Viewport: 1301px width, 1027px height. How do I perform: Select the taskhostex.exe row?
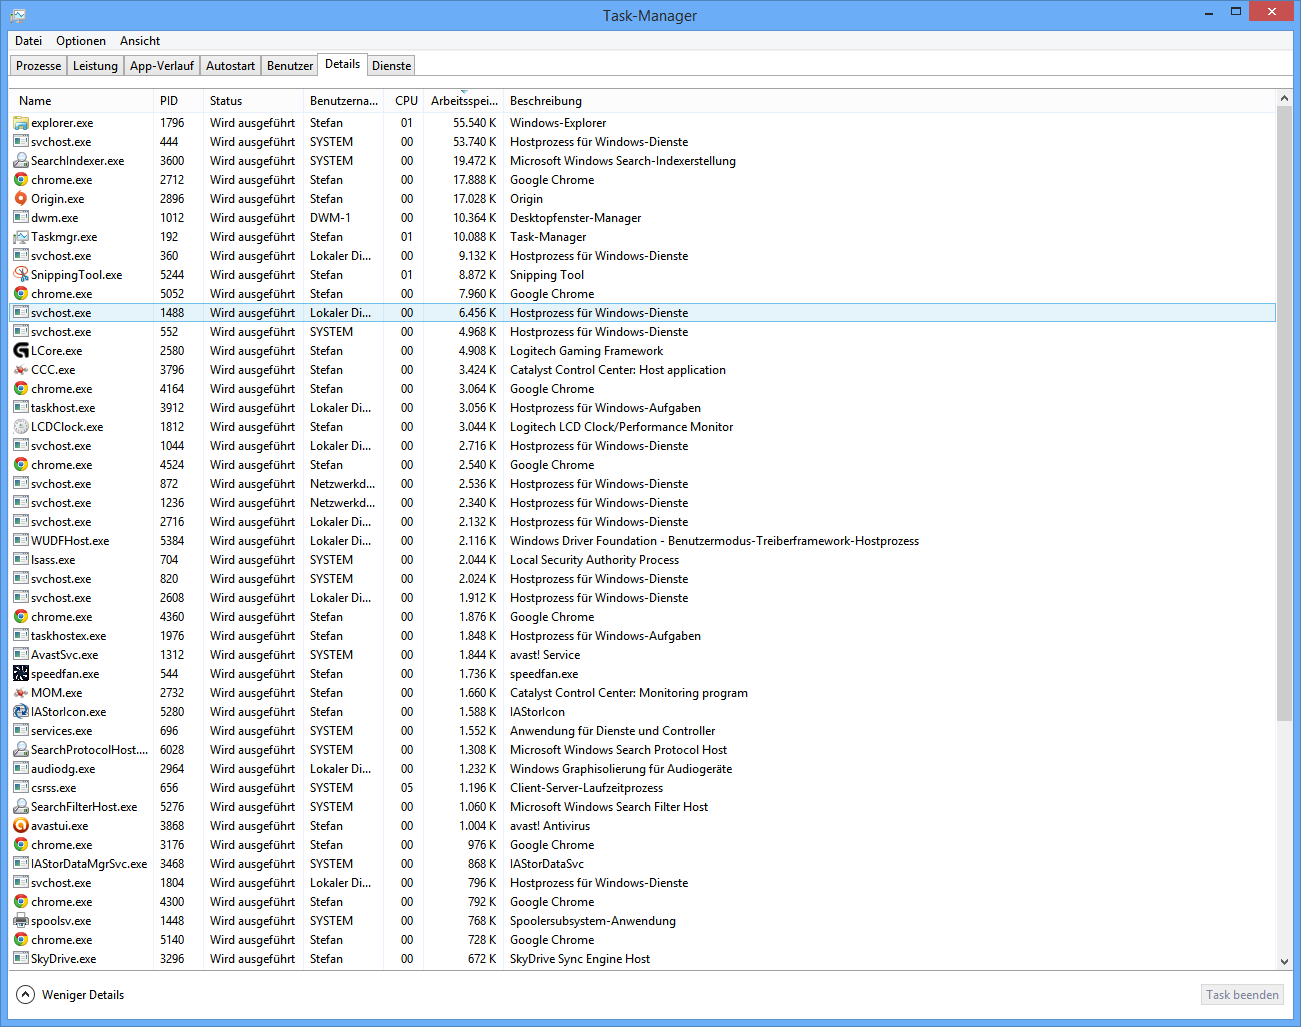click(x=643, y=636)
